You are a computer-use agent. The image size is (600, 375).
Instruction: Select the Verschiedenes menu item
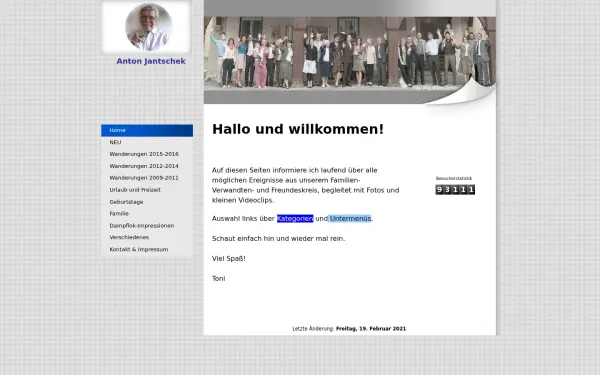tap(147, 237)
